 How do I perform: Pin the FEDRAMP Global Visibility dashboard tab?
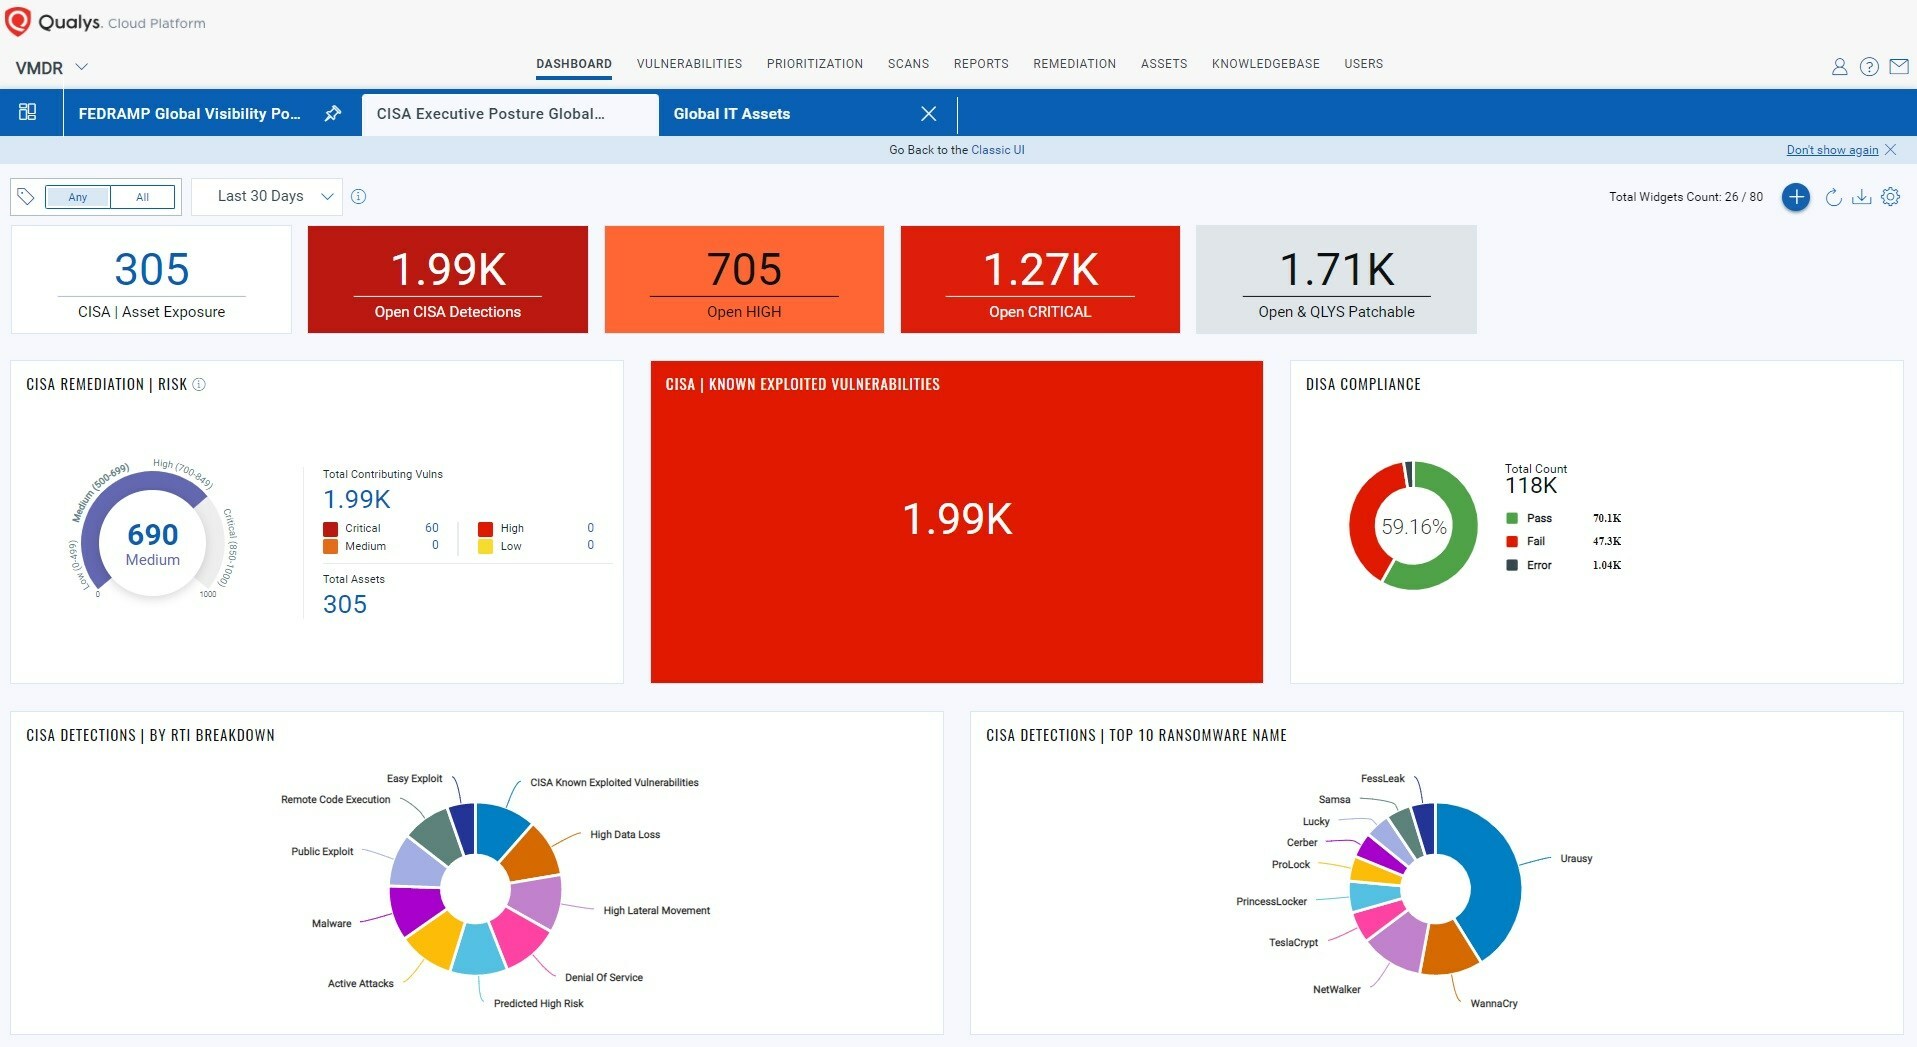click(333, 114)
